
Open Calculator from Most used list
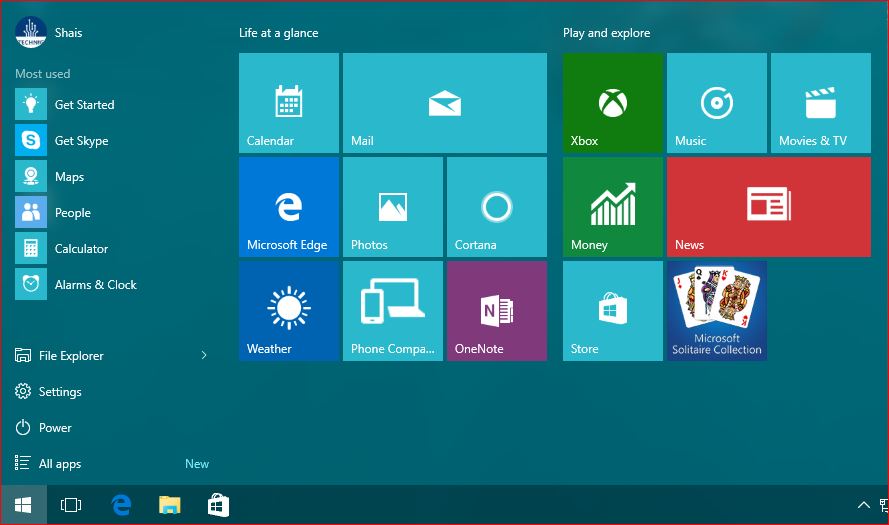[111, 248]
